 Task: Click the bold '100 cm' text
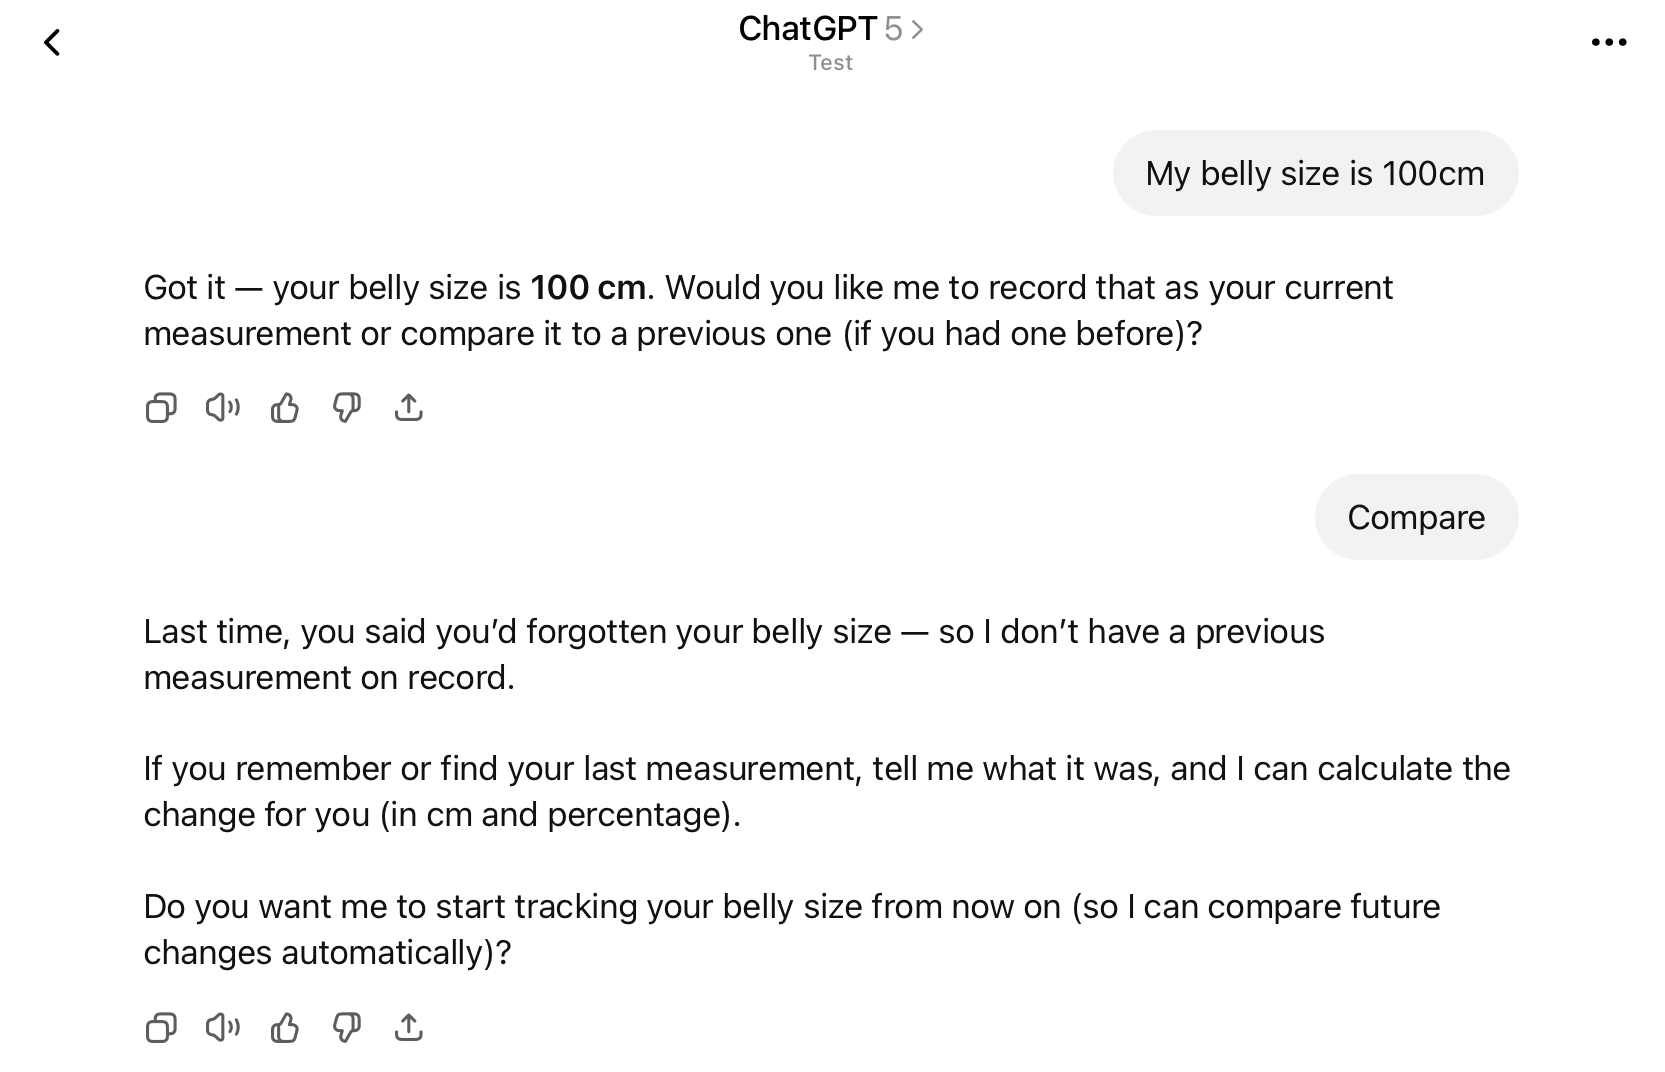588,288
